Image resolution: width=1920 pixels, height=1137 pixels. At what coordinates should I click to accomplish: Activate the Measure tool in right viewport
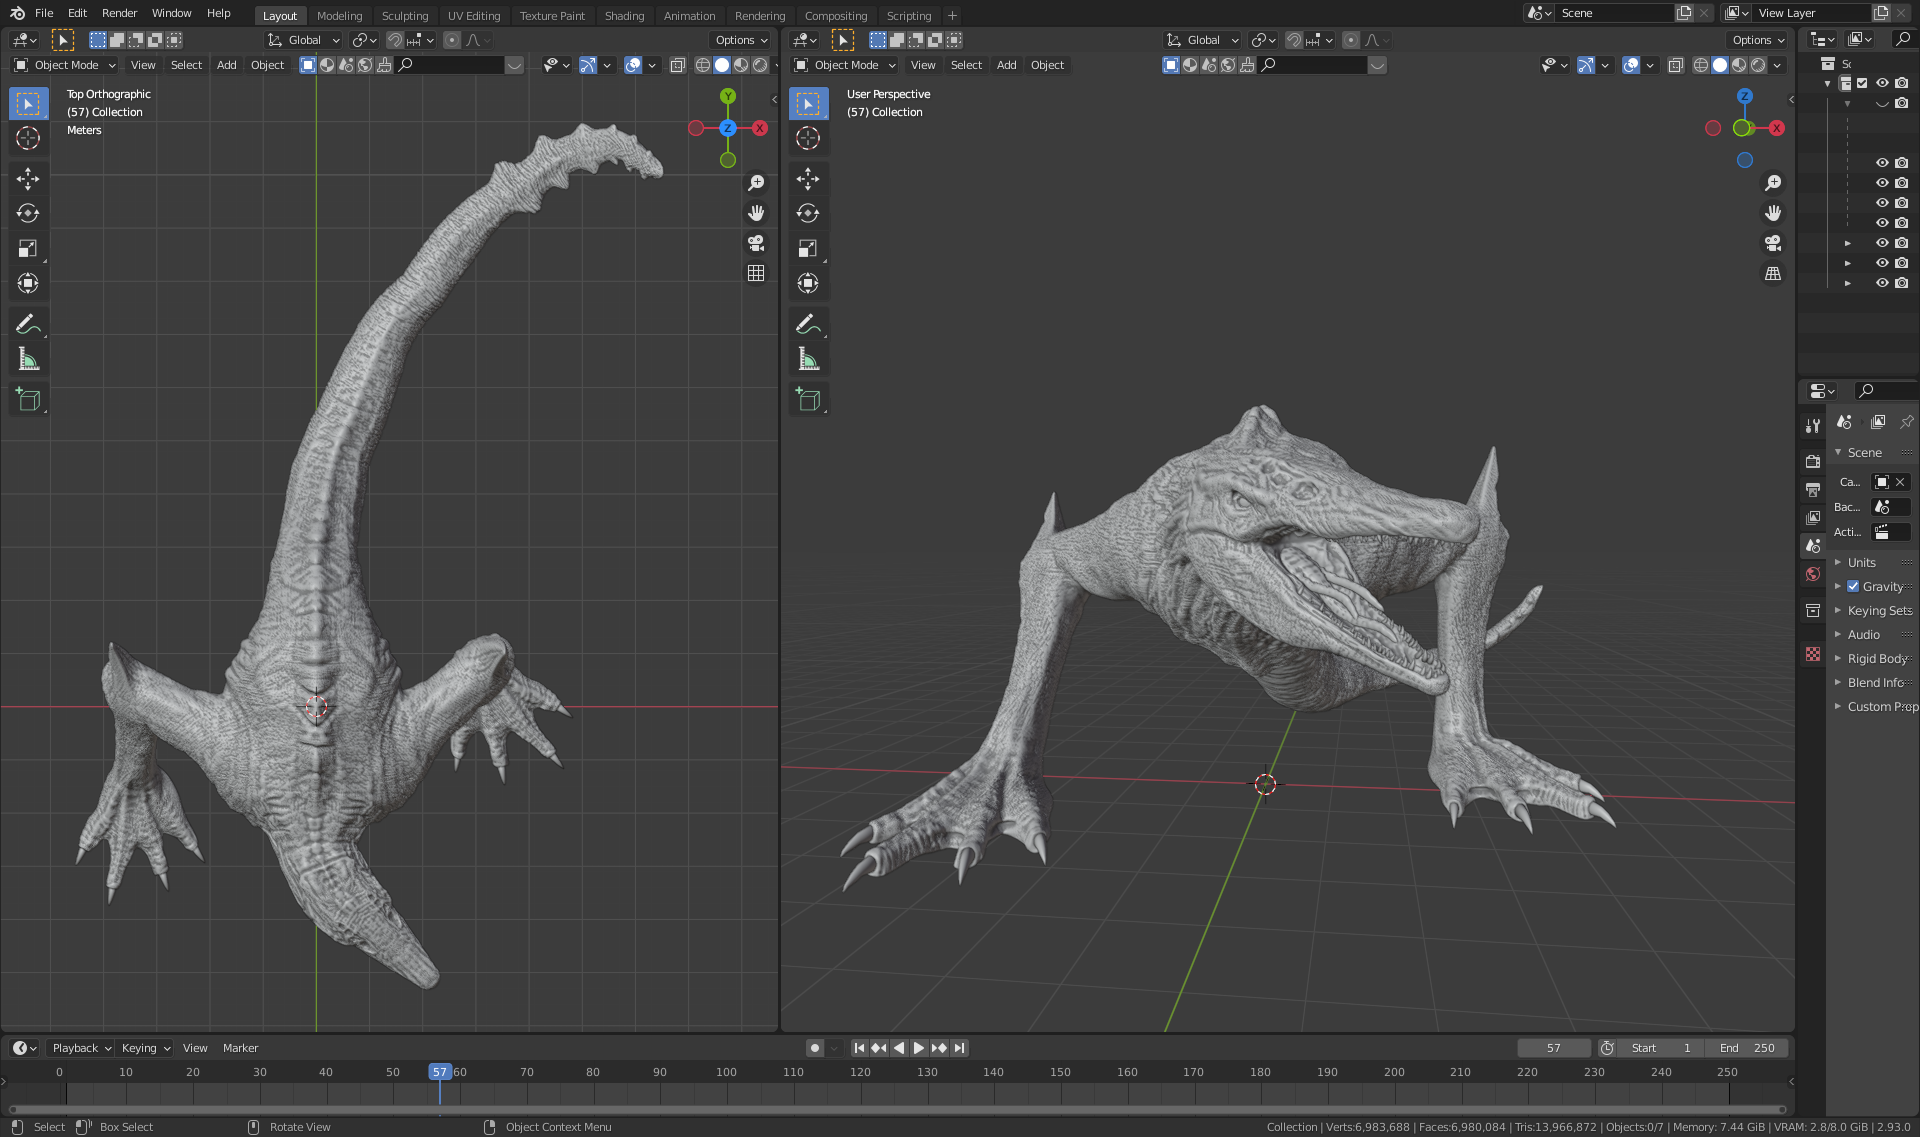click(808, 359)
